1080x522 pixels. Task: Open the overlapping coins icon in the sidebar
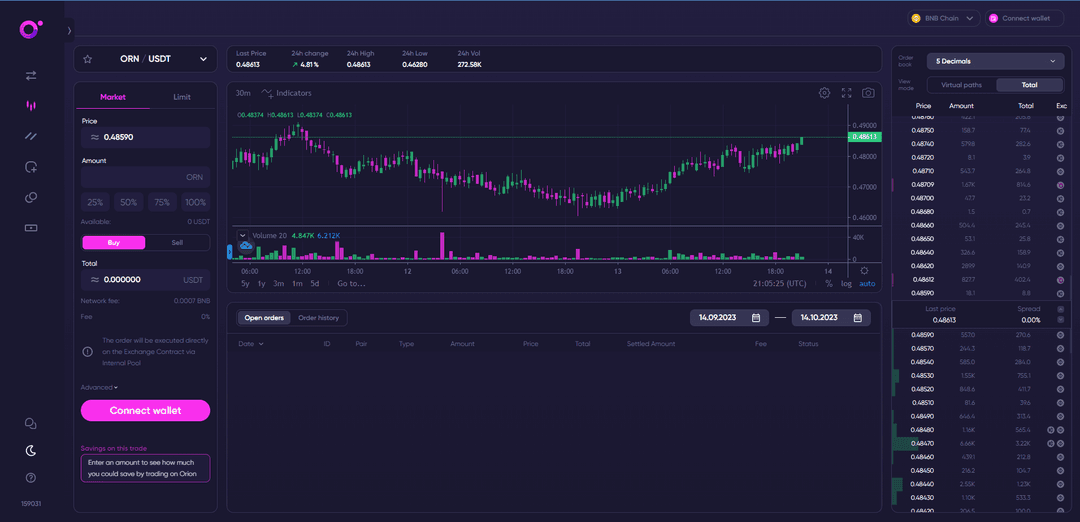[x=31, y=198]
